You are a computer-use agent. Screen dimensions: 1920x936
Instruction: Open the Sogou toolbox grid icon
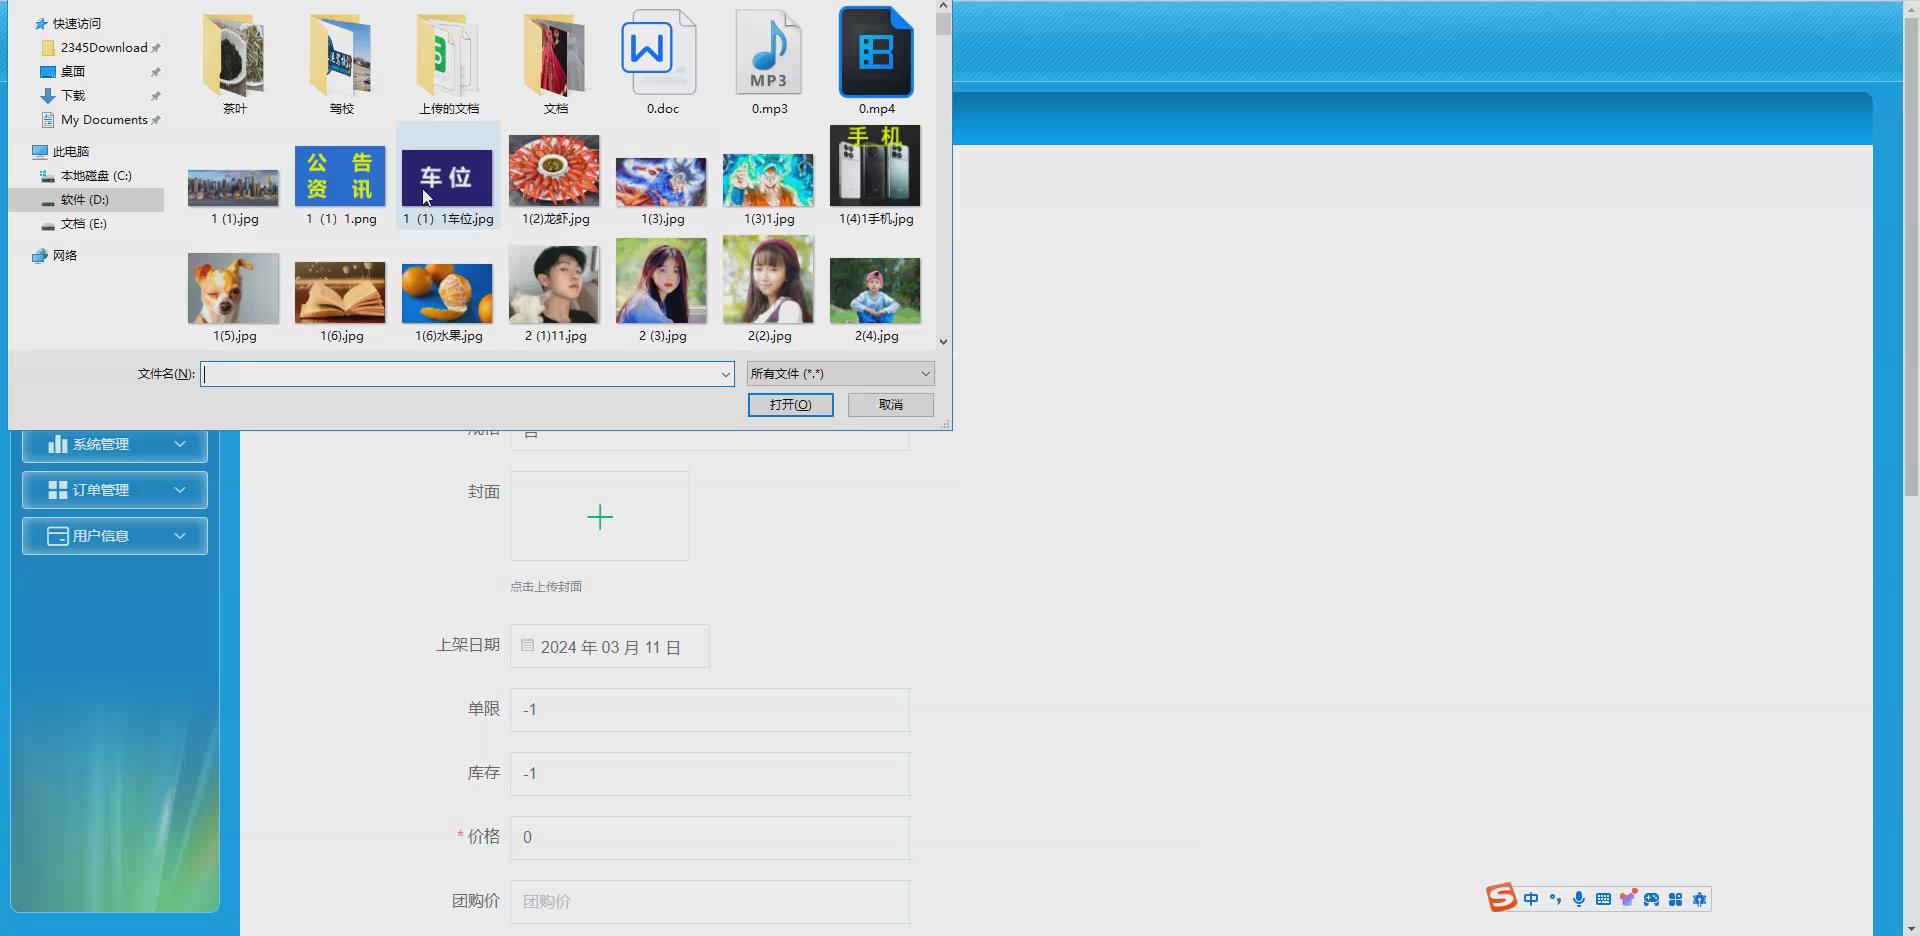(x=1675, y=898)
